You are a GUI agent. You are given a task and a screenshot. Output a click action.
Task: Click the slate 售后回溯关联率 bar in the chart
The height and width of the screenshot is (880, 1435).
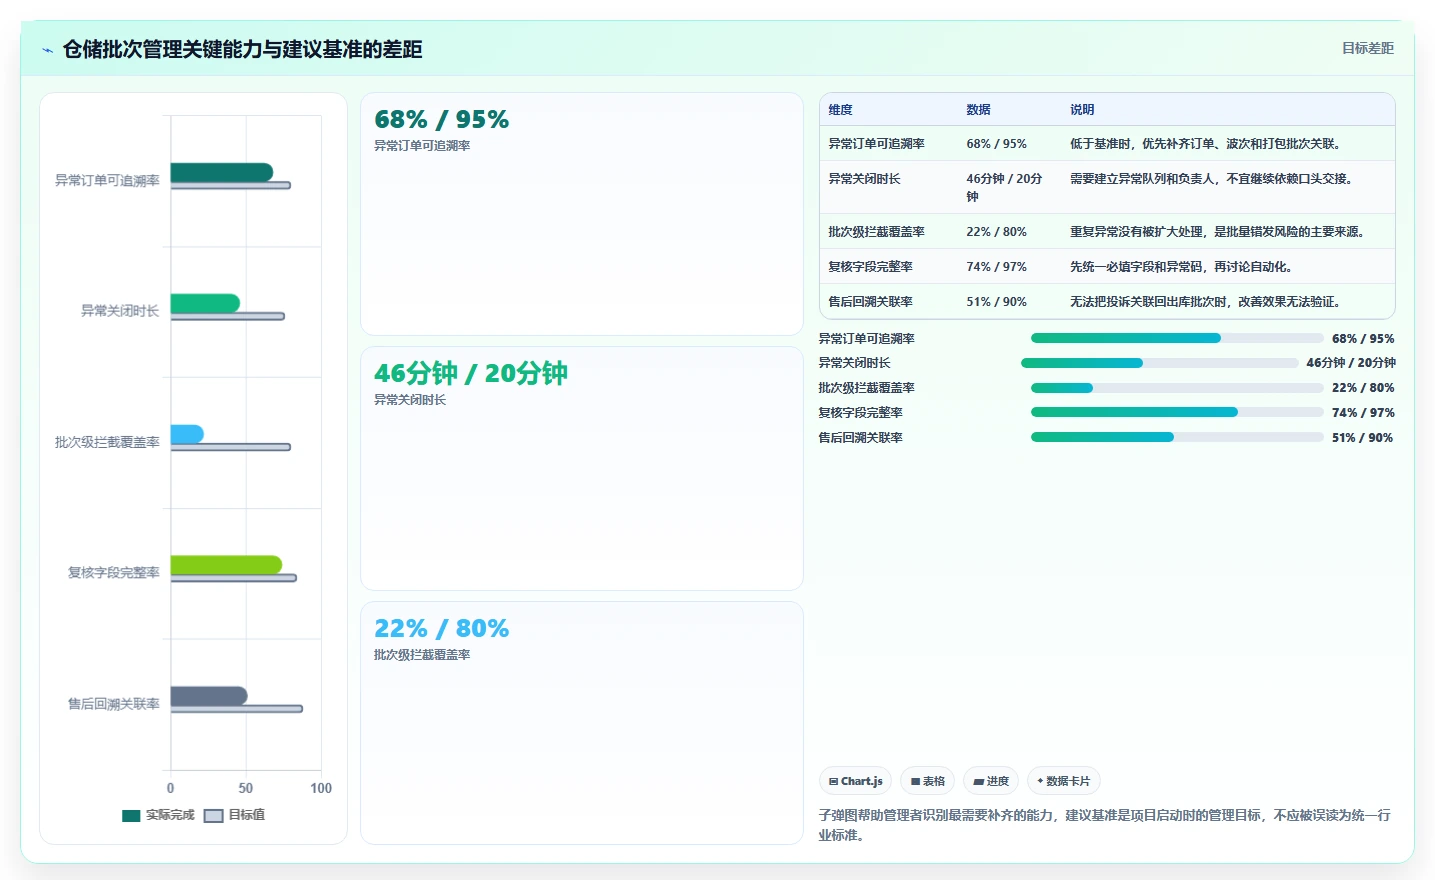click(209, 696)
